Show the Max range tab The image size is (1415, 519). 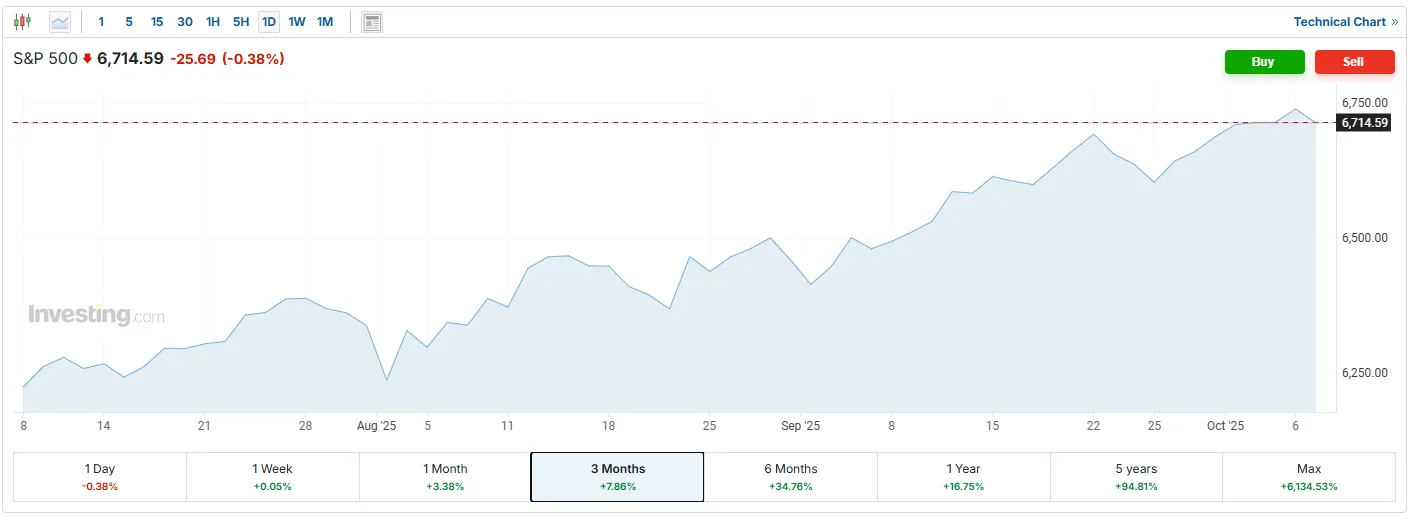(x=1308, y=476)
